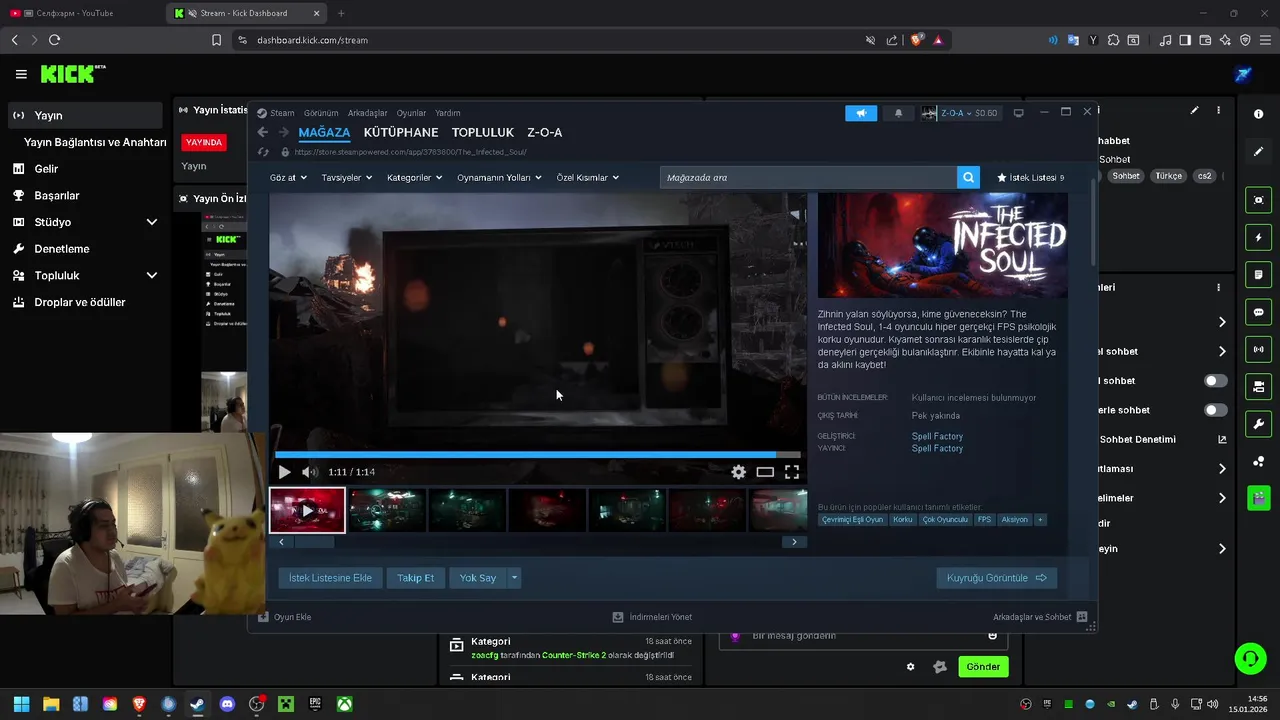
Task: Toggle the upper chat switch in Kick settings
Action: click(1215, 381)
